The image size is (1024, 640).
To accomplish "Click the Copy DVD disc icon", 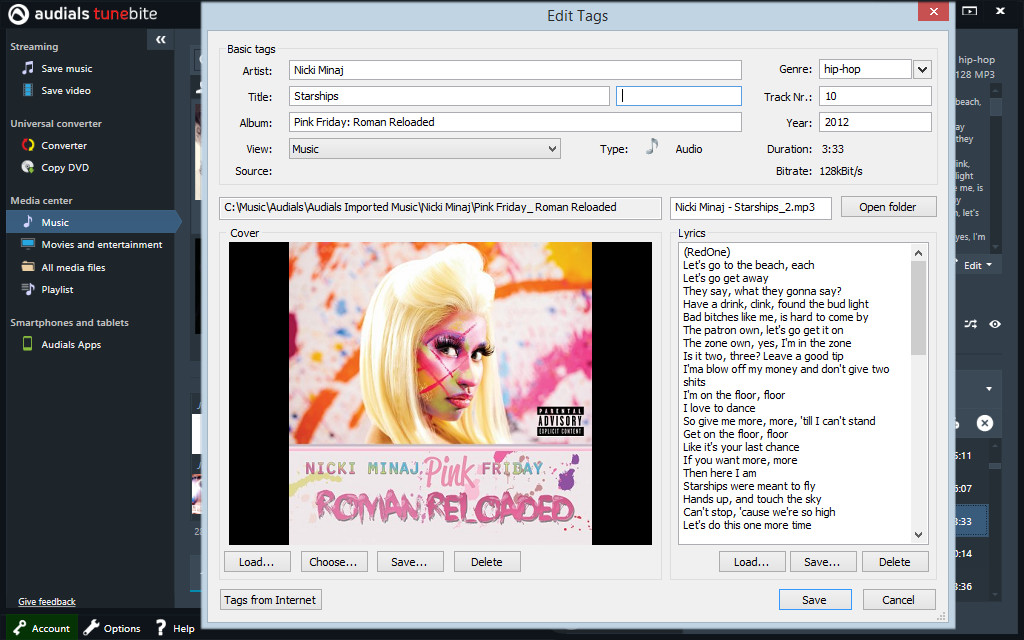I will point(27,167).
